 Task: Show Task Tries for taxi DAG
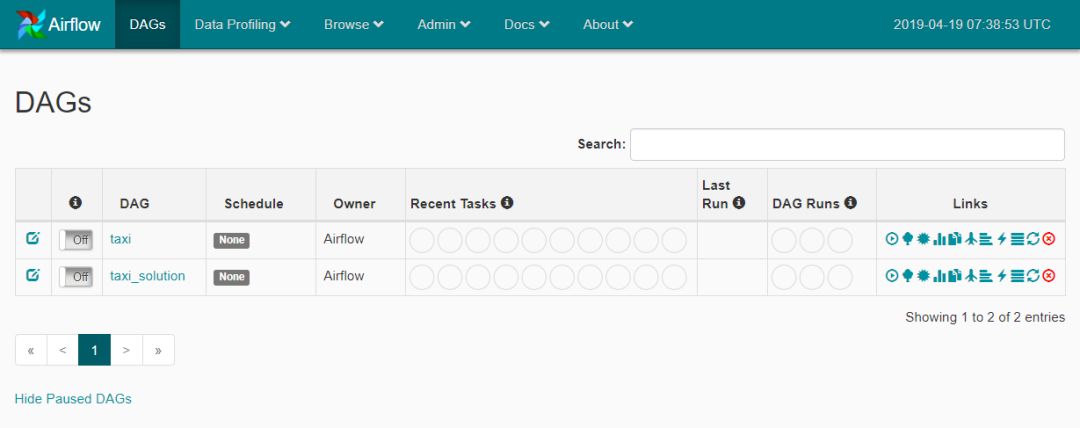(x=955, y=238)
